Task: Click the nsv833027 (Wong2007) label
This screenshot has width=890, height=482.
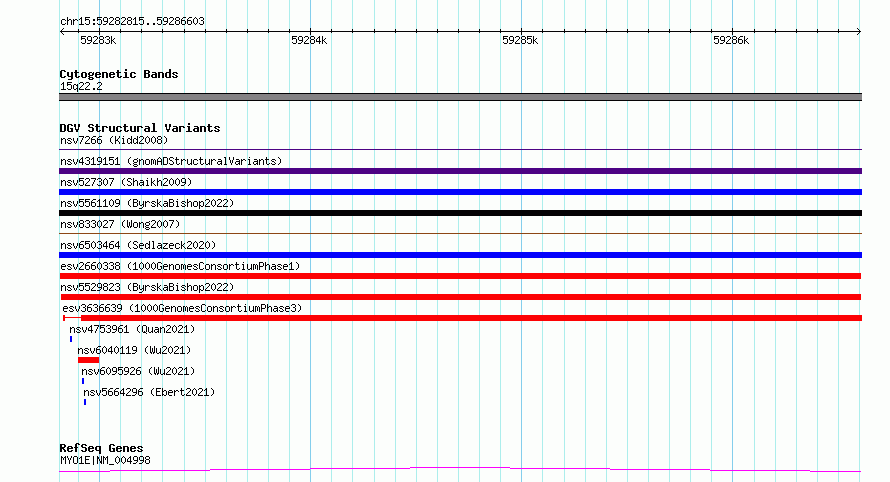Action: (x=120, y=224)
